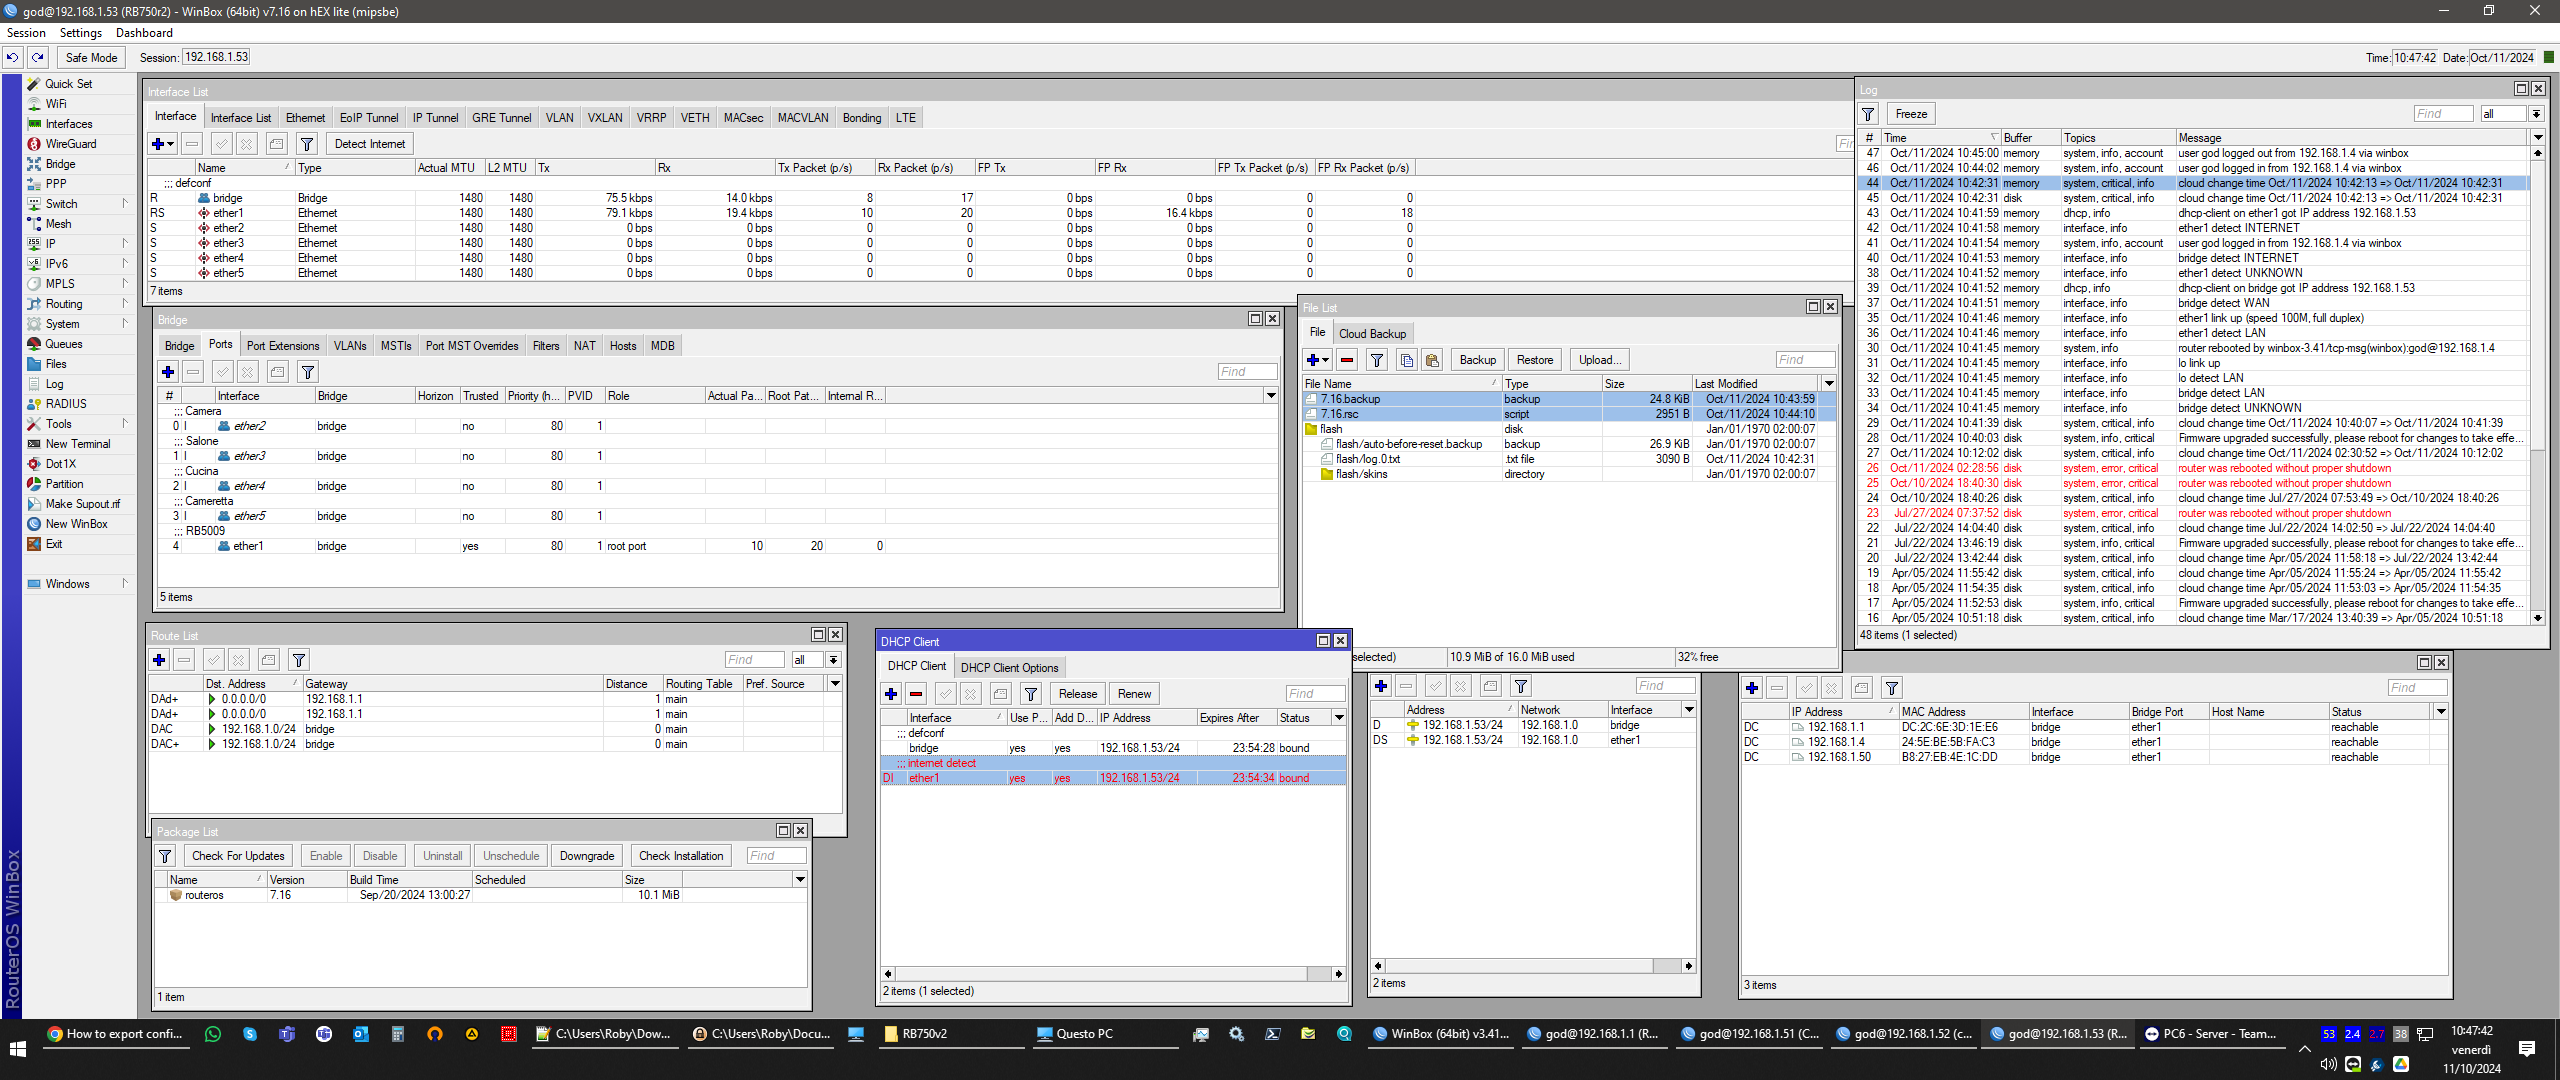Freeze the log output

pyautogui.click(x=1911, y=114)
